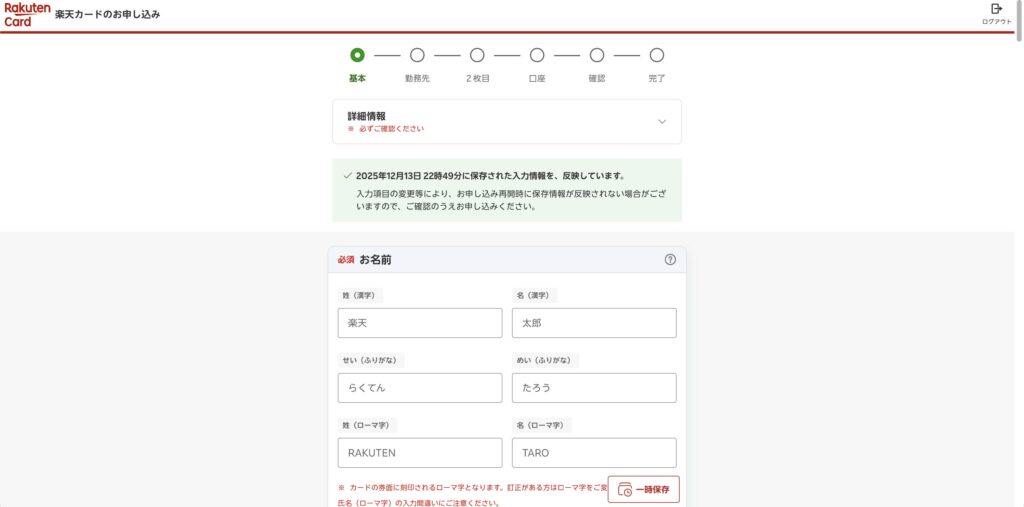1024x507 pixels.
Task: Select the 確認 step circle
Action: point(597,55)
